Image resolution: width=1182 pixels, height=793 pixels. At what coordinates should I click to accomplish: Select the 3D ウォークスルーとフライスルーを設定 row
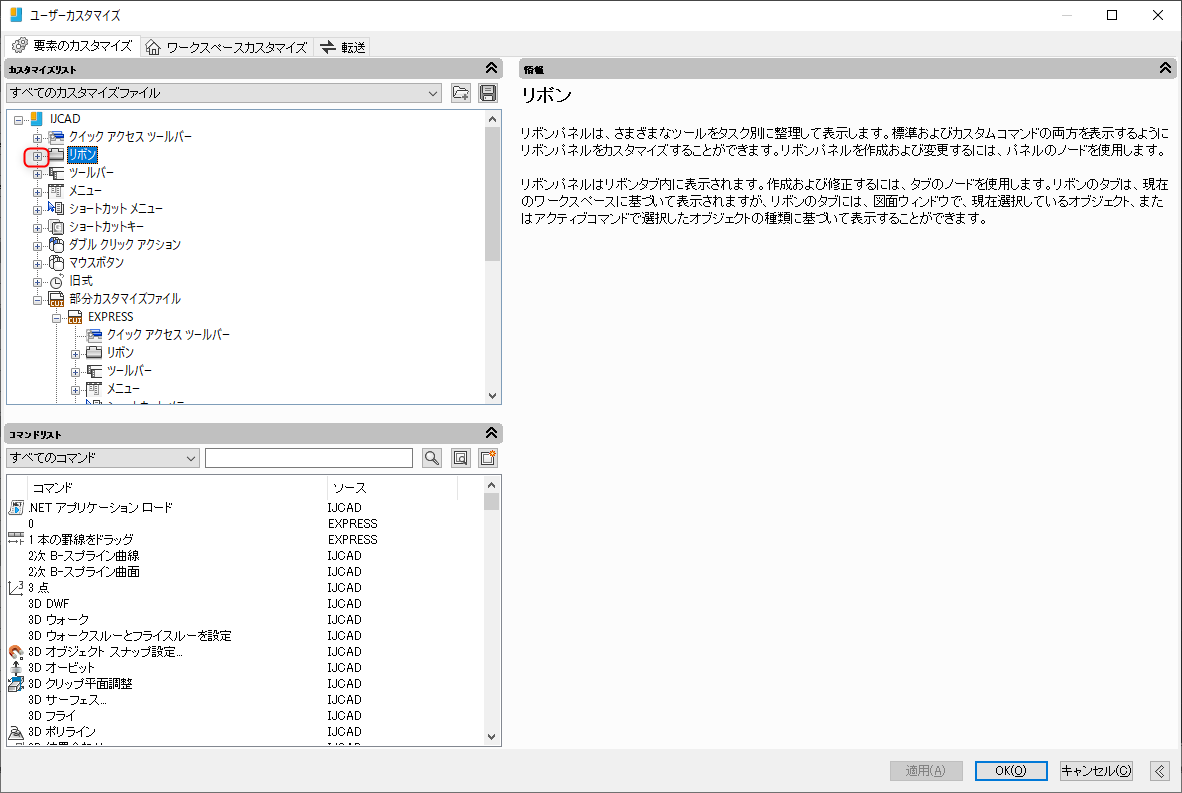tap(246, 635)
